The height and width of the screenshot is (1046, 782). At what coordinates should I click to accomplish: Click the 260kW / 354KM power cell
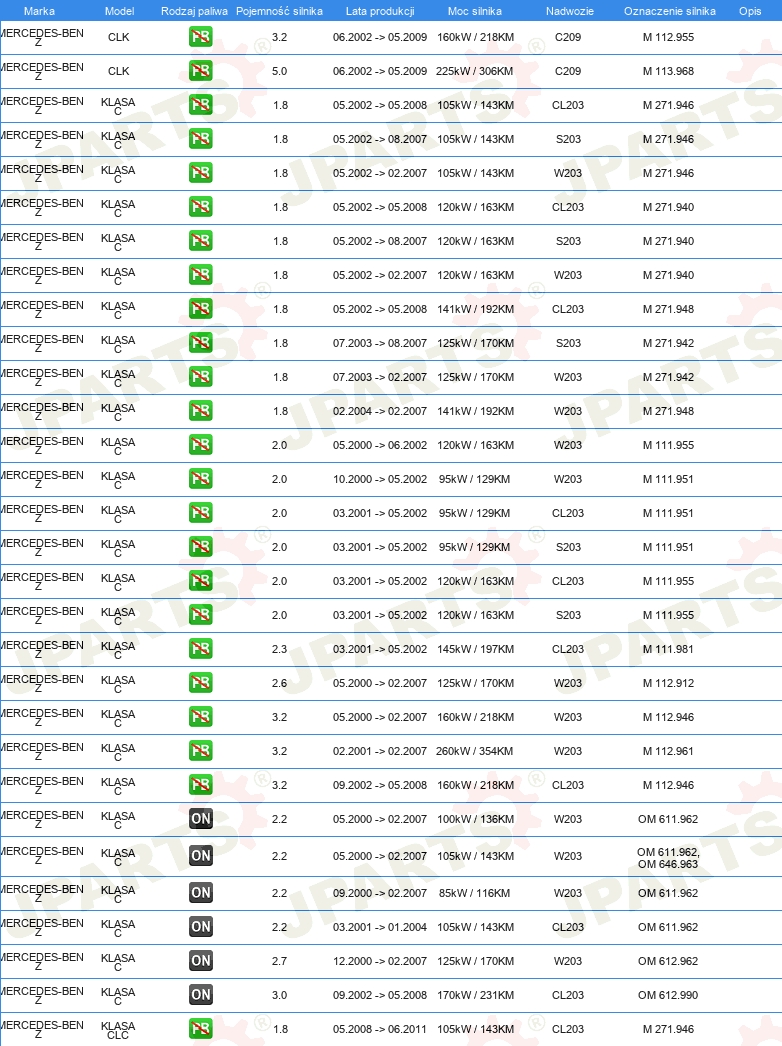[x=474, y=752]
